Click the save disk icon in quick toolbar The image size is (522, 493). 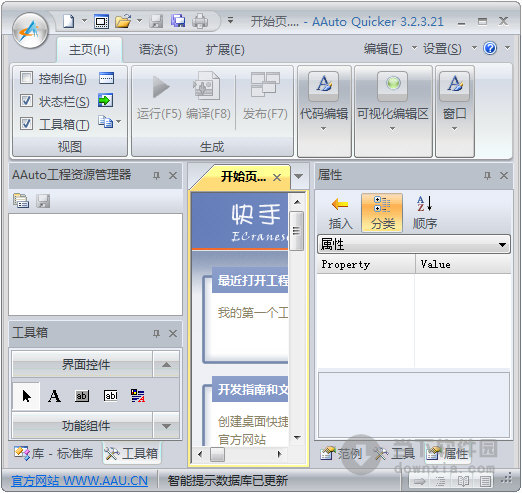(x=156, y=22)
